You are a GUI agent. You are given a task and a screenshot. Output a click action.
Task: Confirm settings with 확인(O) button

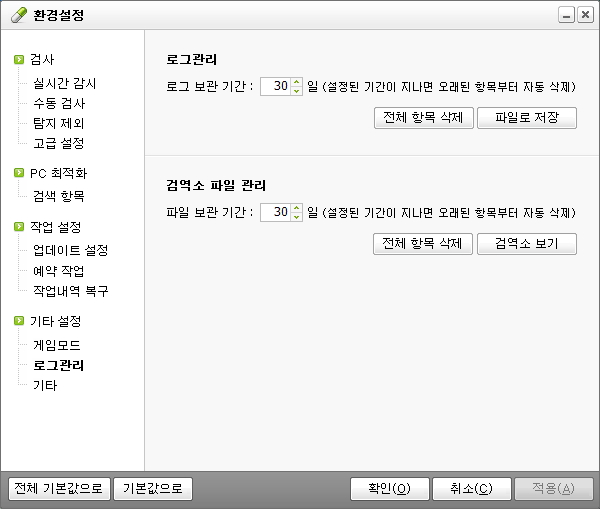click(x=389, y=489)
